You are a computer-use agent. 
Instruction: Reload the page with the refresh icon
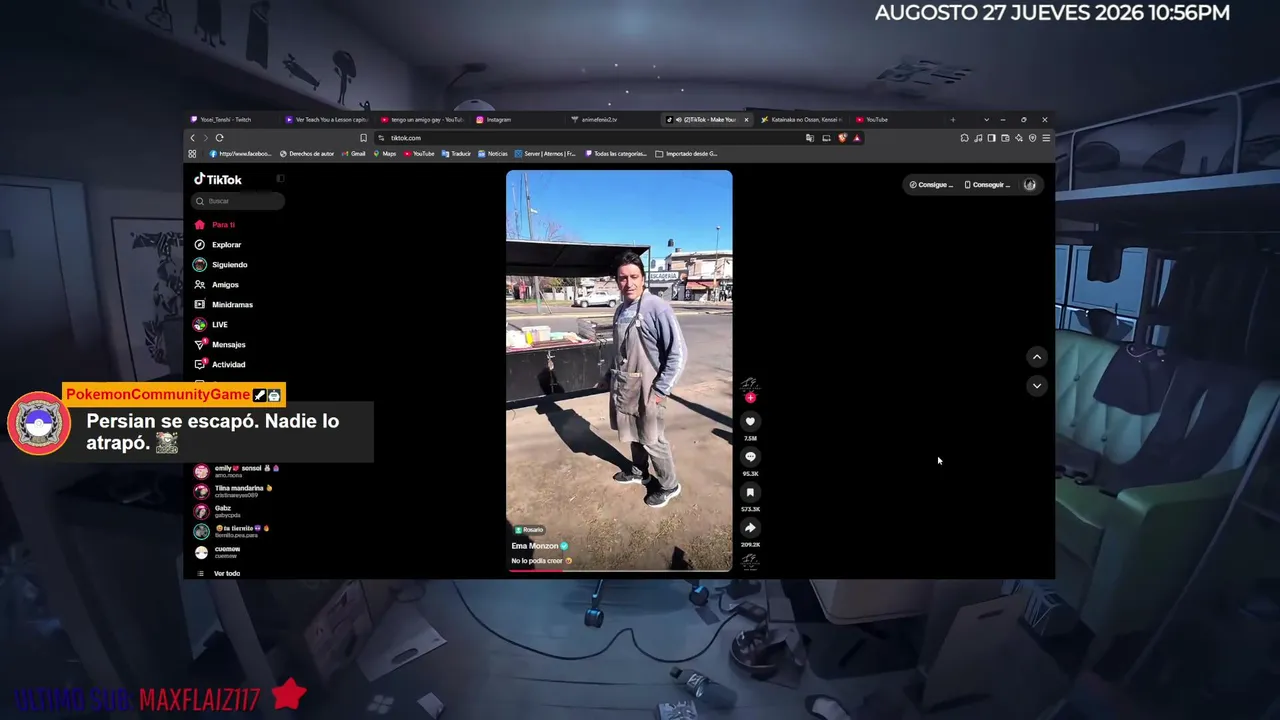[x=219, y=138]
